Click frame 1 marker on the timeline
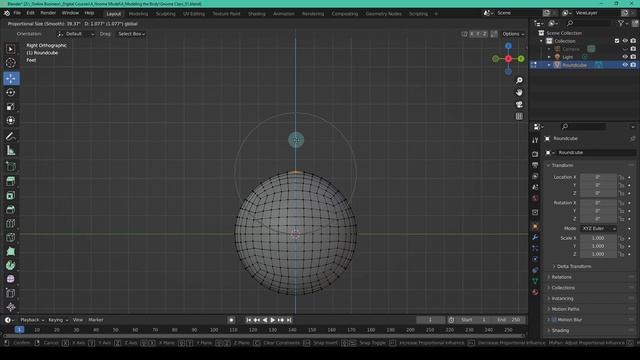Screen dimensions: 640x360 [x=19, y=330]
